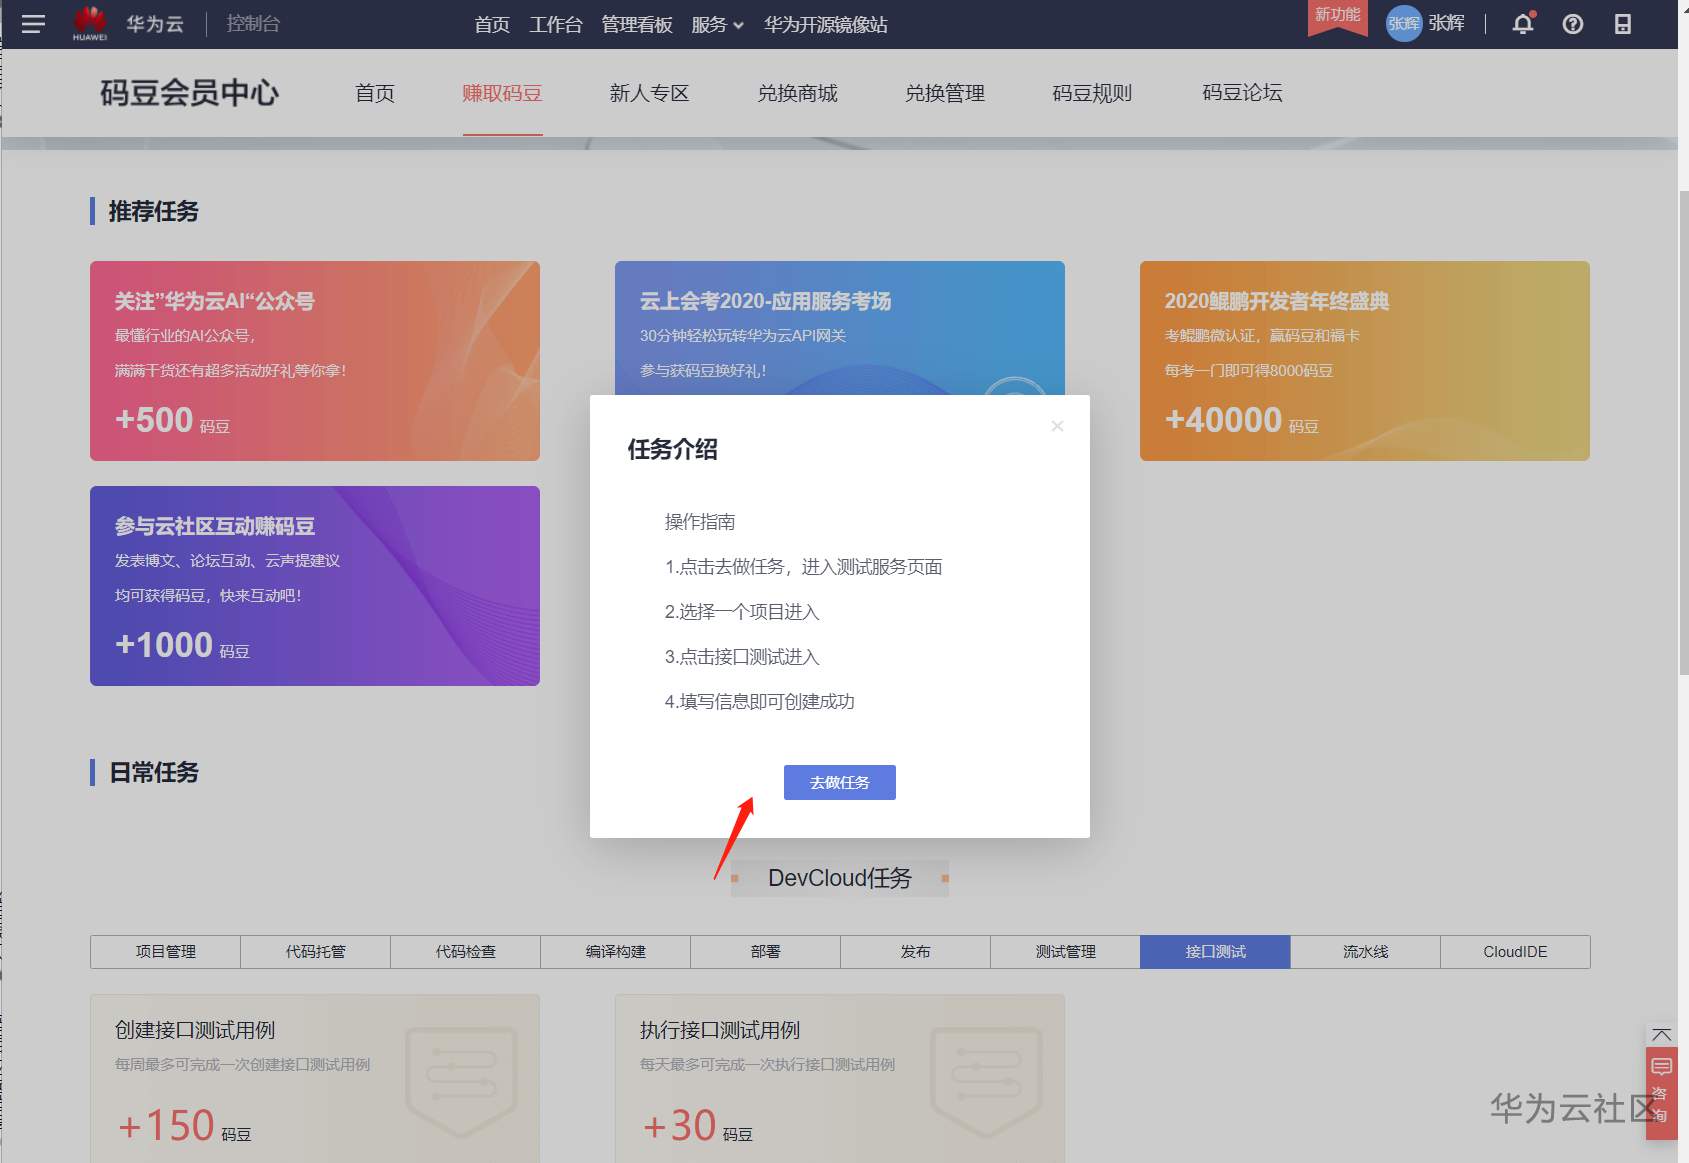Open 管理看板 in top navigation
Viewport: 1689px width, 1163px height.
[637, 24]
